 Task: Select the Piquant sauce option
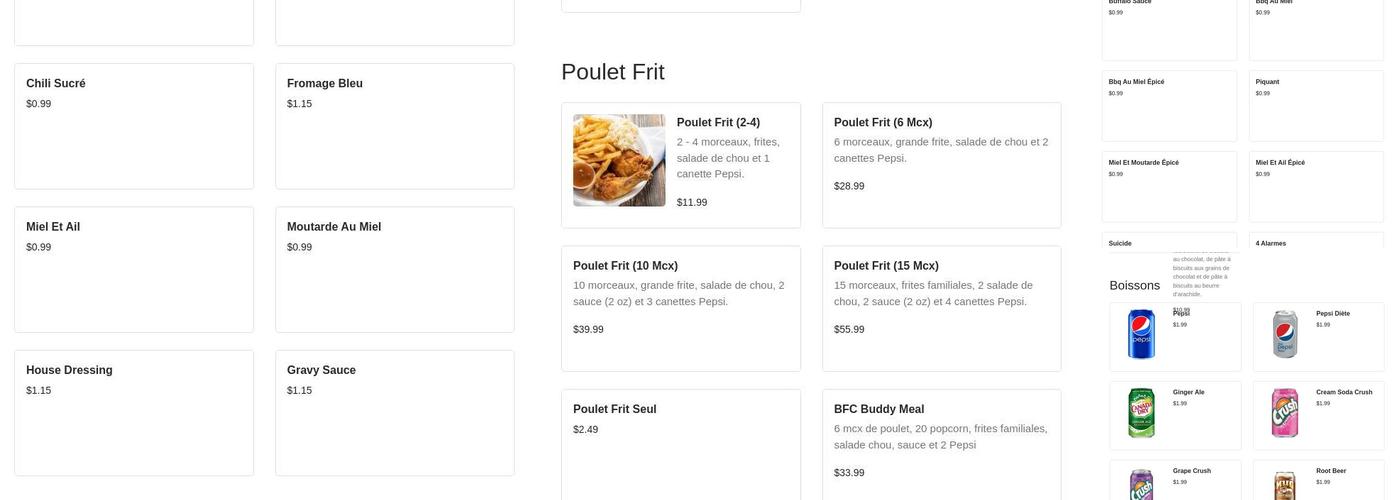[x=1315, y=105]
